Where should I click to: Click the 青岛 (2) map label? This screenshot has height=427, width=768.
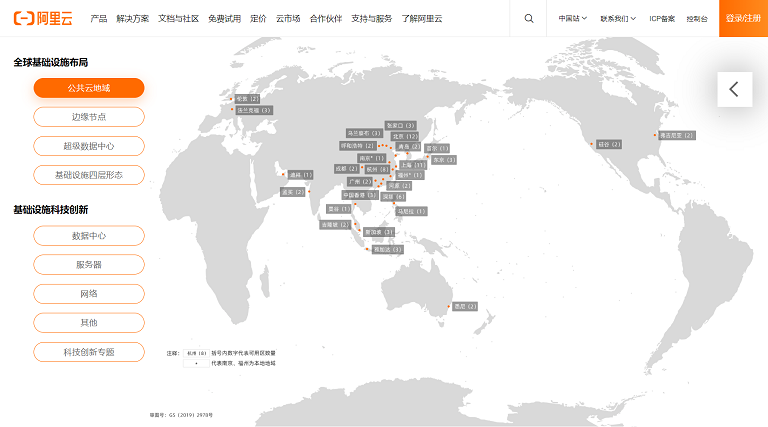pos(408,147)
